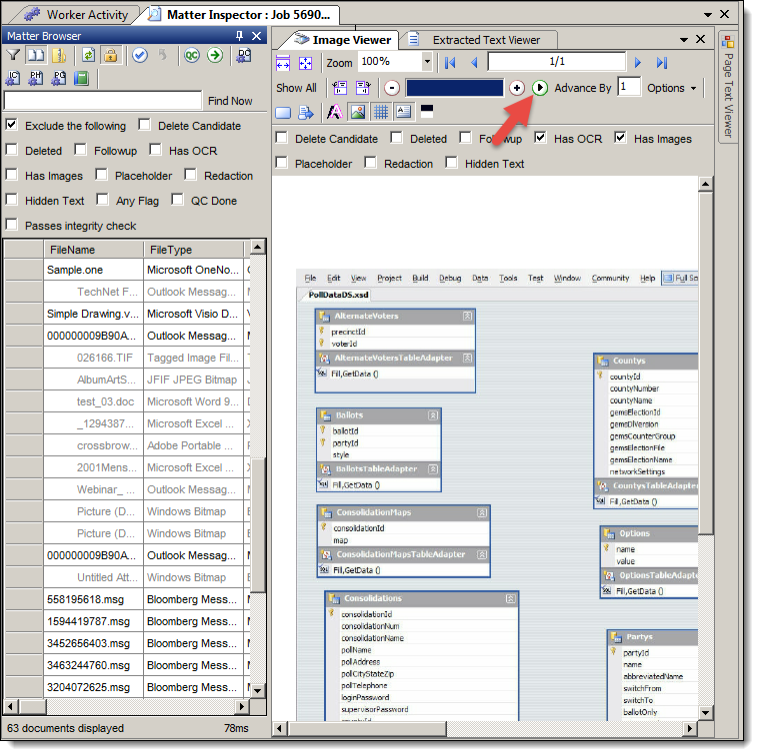Pin the Matter Browser panel
Image resolution: width=759 pixels, height=756 pixels.
click(239, 36)
